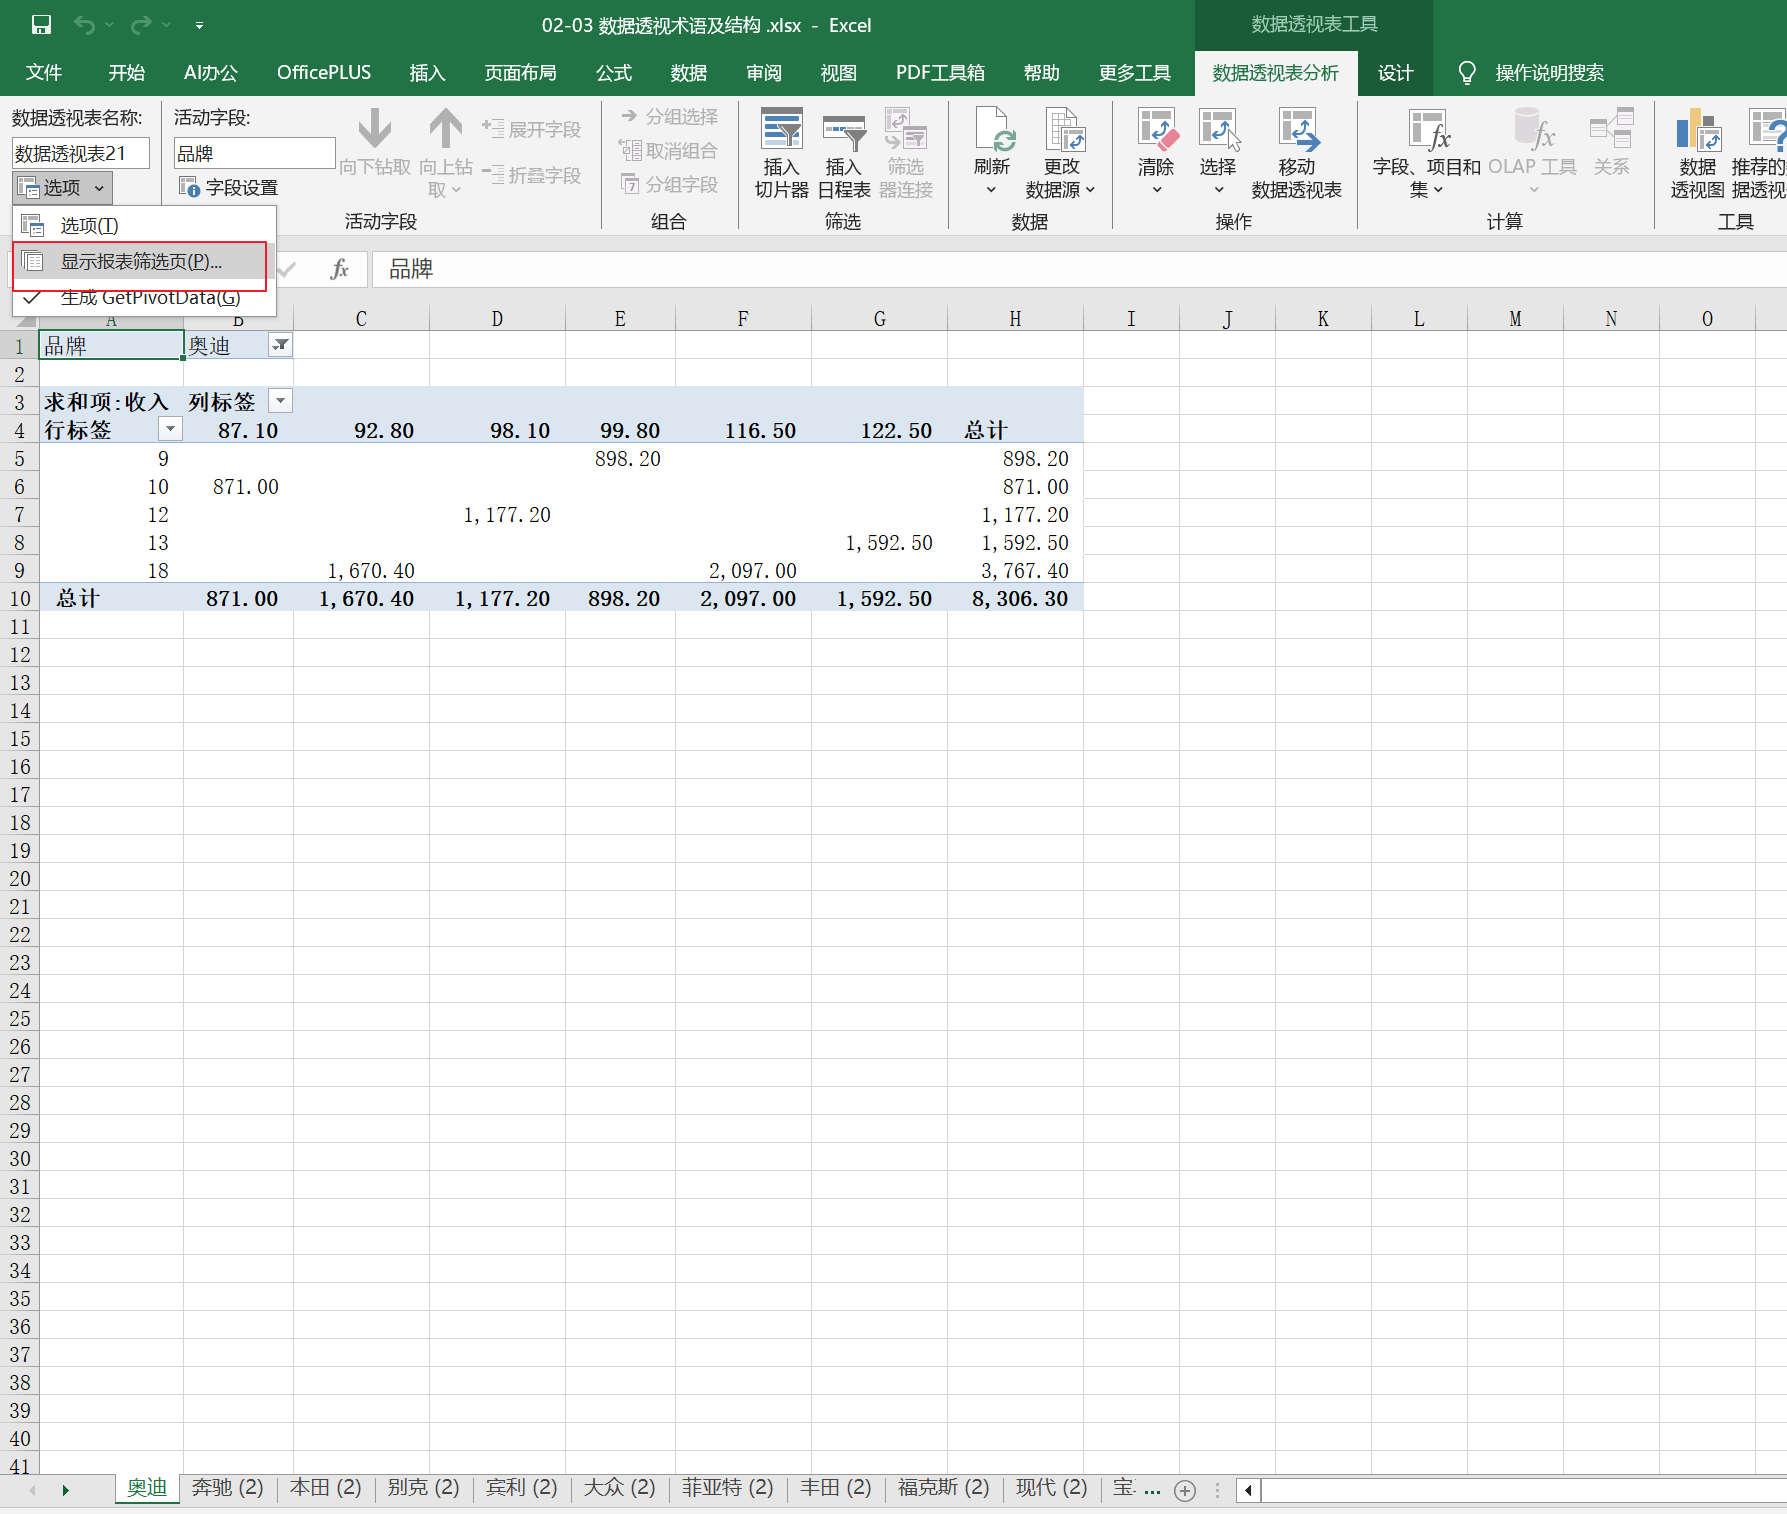The height and width of the screenshot is (1514, 1787).
Task: Select 选项(T) menu entry
Action: point(144,225)
